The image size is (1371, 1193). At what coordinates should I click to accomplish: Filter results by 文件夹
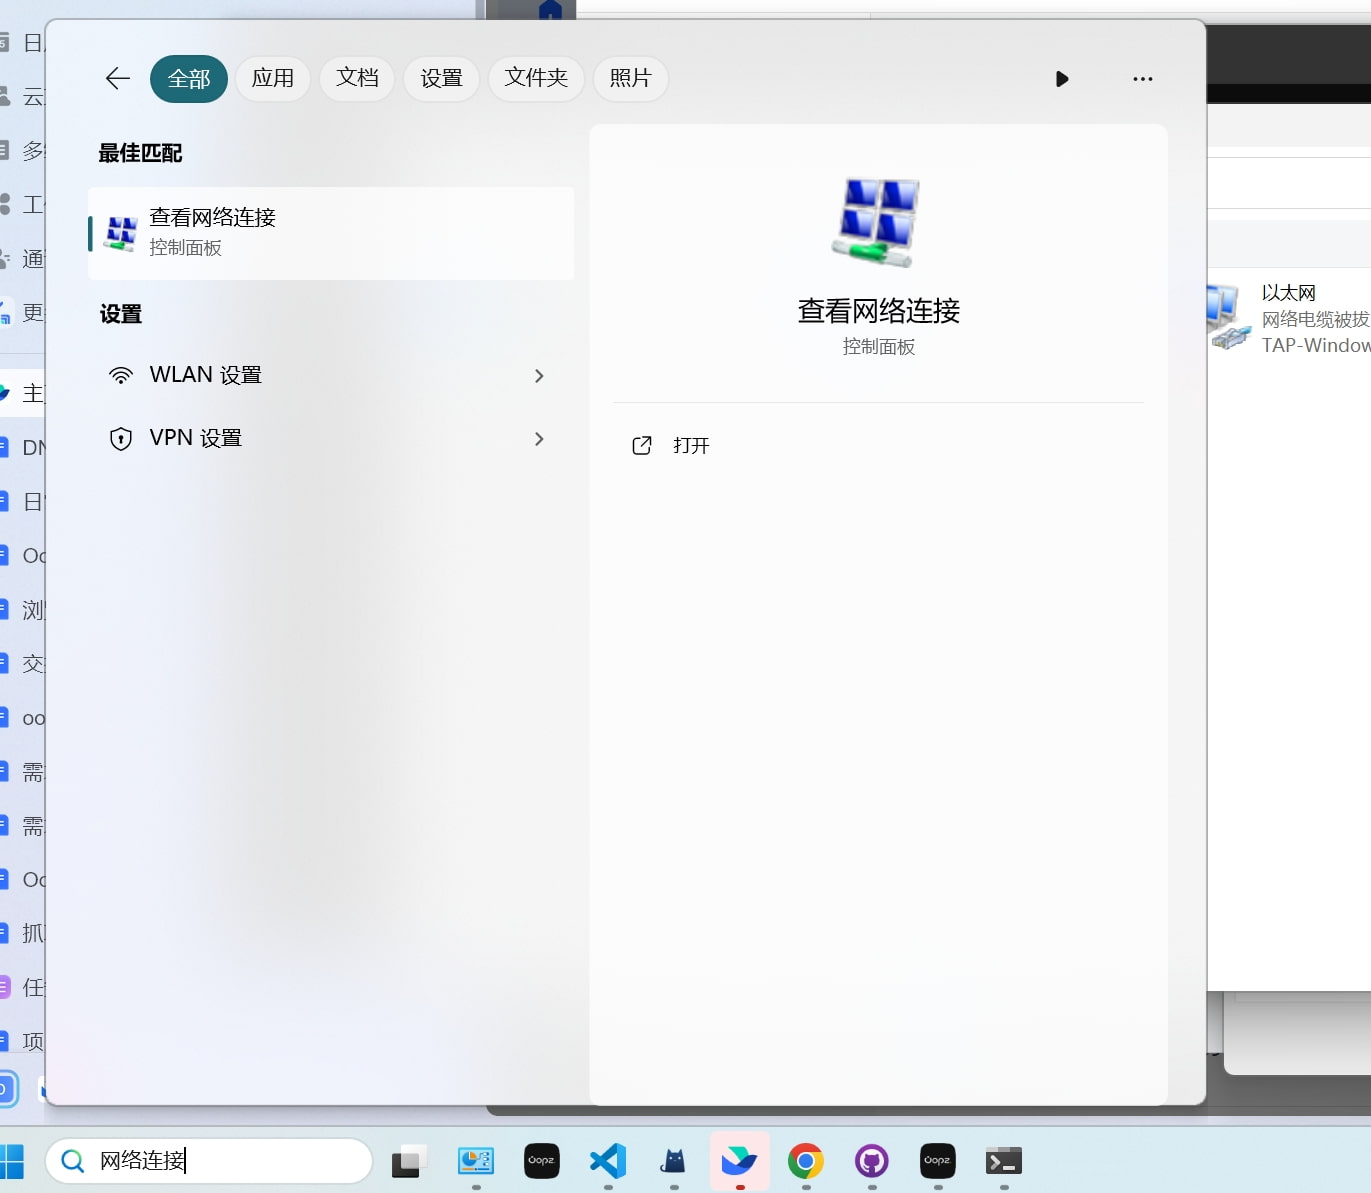tap(536, 79)
